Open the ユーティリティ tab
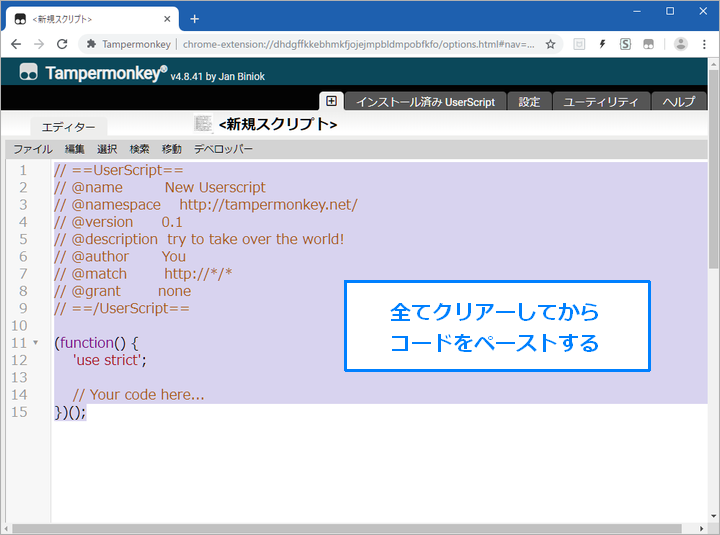Image resolution: width=720 pixels, height=535 pixels. 601,101
